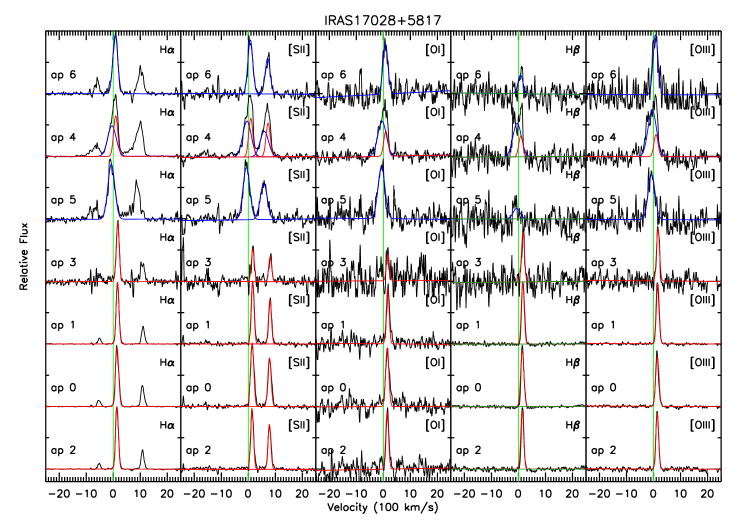
Task: Click the [OI] label in the ap 5 panel
Action: point(435,175)
